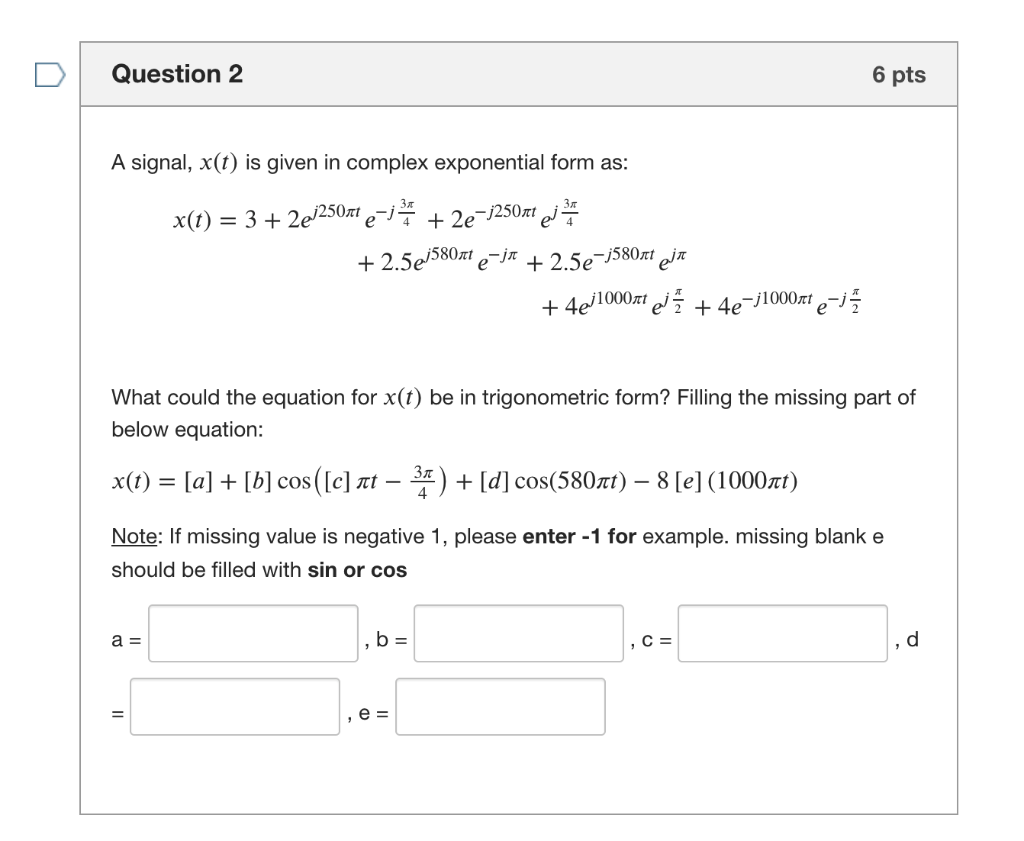Click the answer field for d
Screen dimensions: 1024x841
pyautogui.click(x=237, y=707)
